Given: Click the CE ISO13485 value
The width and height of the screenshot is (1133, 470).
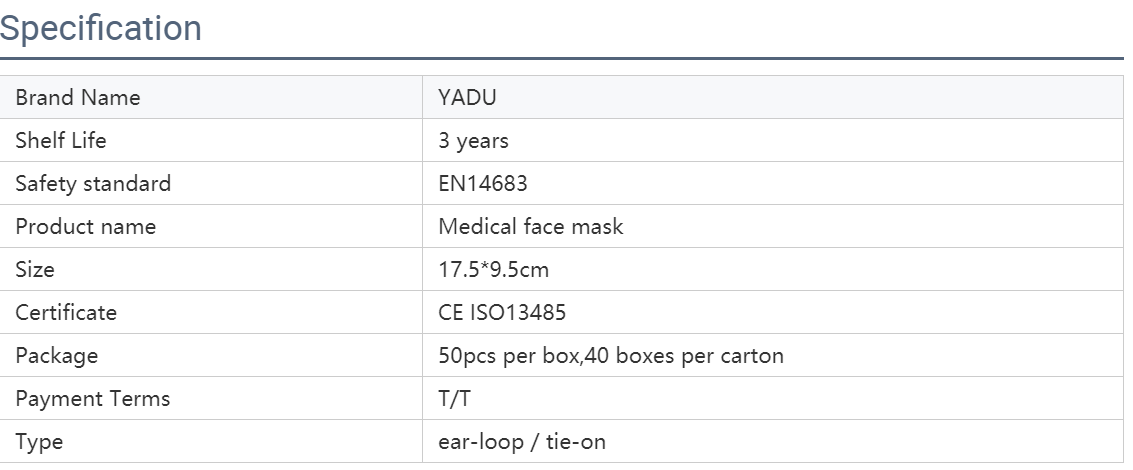Looking at the screenshot, I should 502,312.
